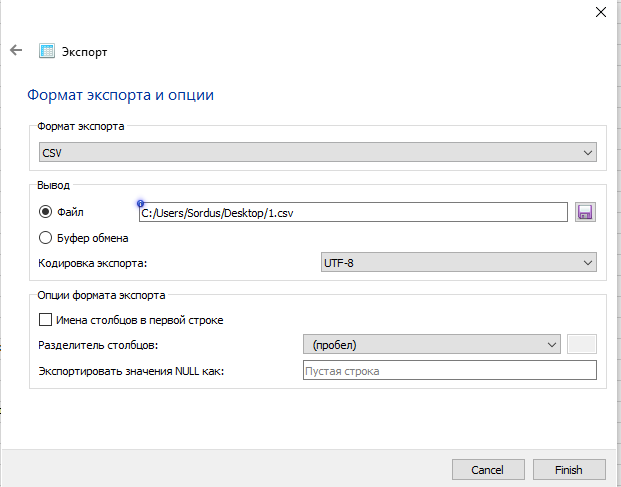Select the Буфер обмена radio button
Image resolution: width=621 pixels, height=487 pixels.
tap(45, 238)
